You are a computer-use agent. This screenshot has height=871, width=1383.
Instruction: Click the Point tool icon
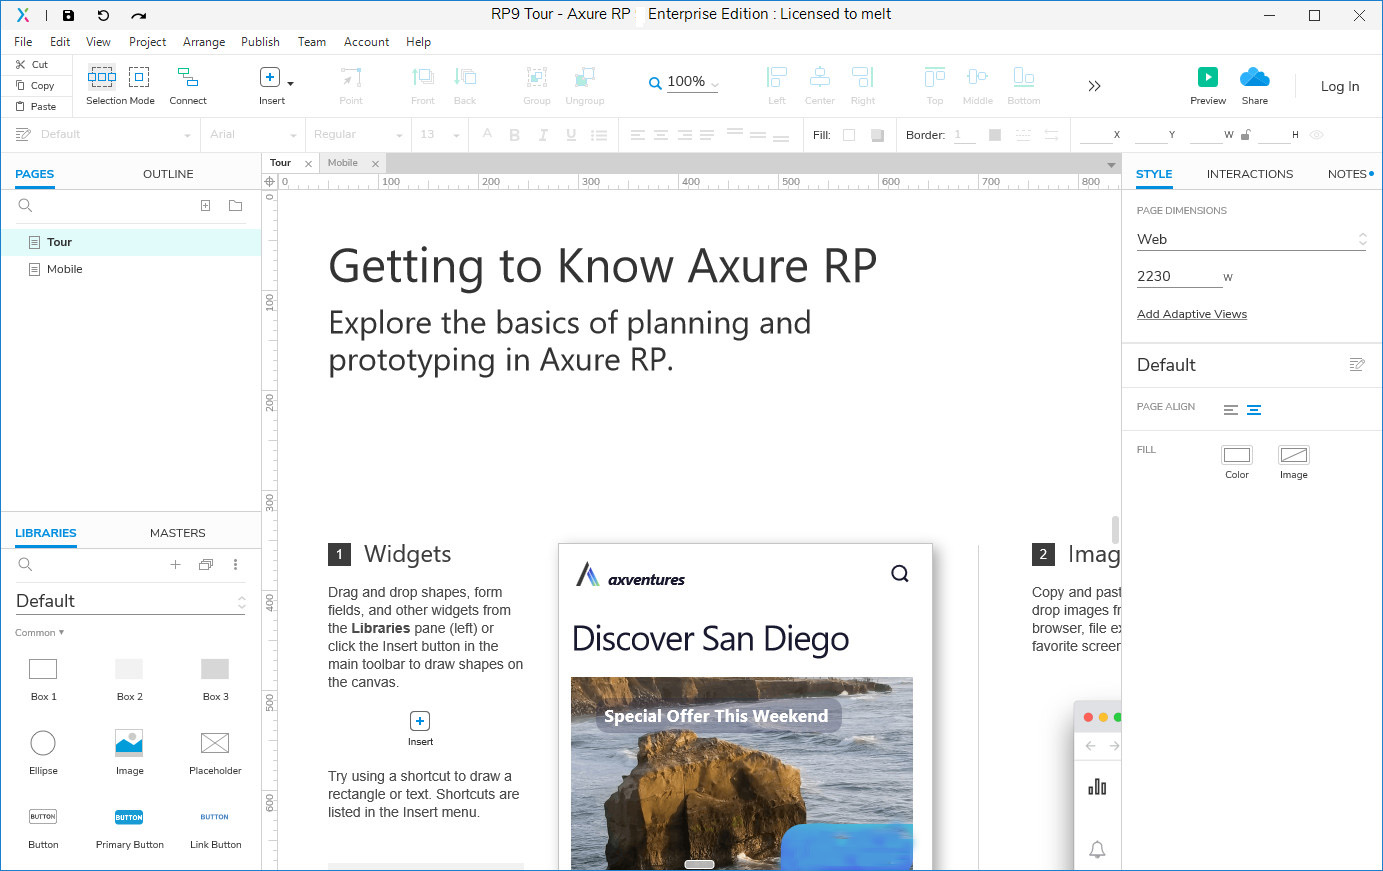(x=351, y=77)
